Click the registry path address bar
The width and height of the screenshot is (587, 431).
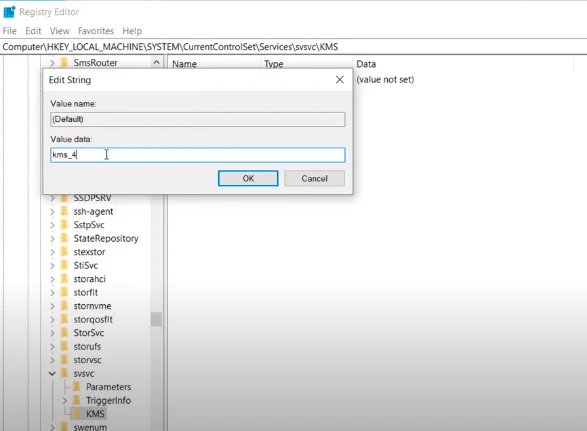click(294, 47)
